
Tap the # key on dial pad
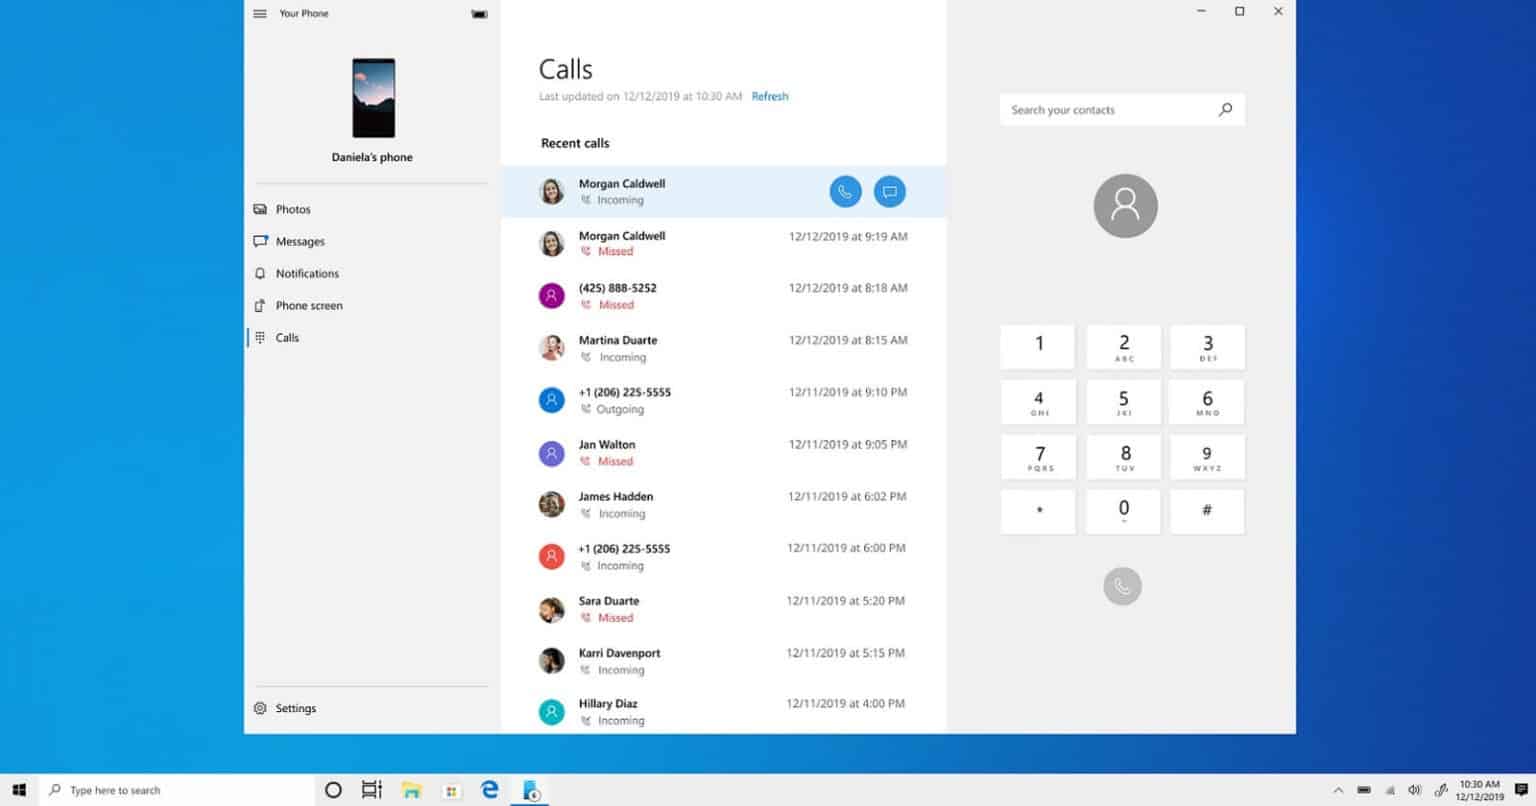1206,511
